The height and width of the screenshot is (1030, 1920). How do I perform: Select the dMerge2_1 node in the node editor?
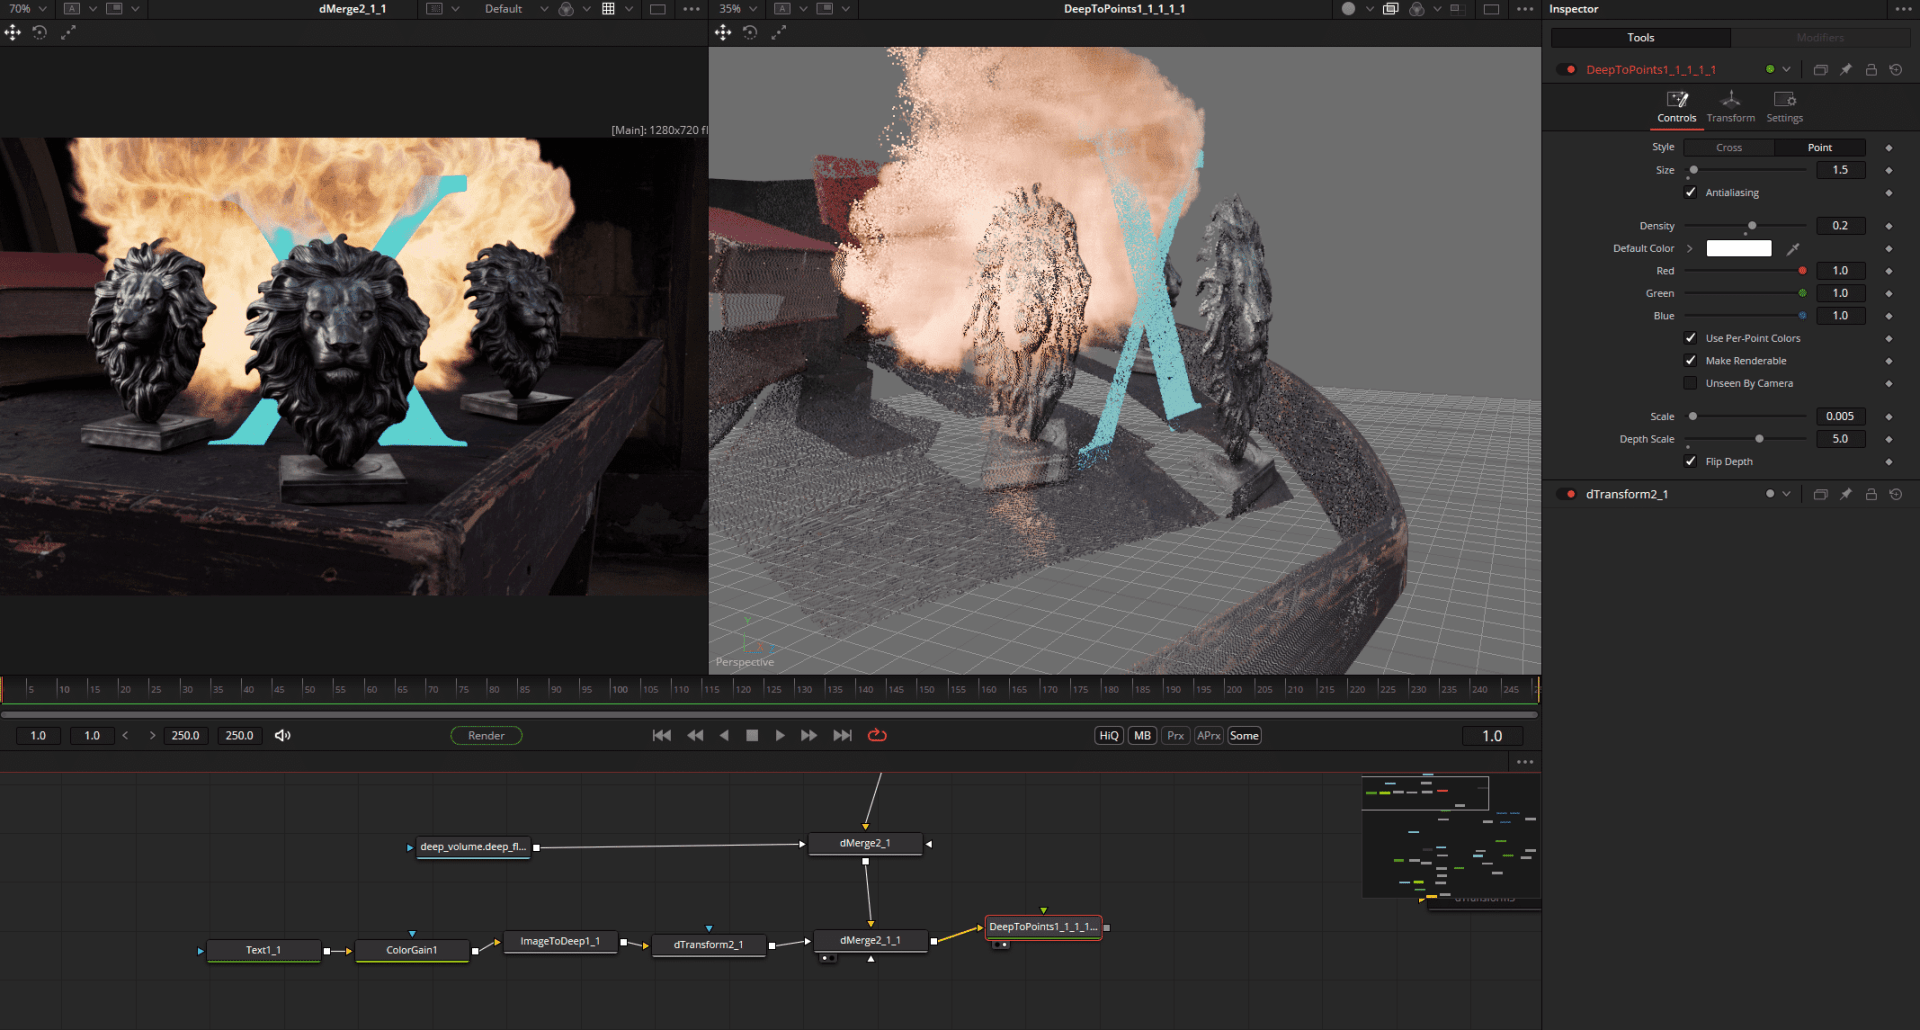point(864,843)
